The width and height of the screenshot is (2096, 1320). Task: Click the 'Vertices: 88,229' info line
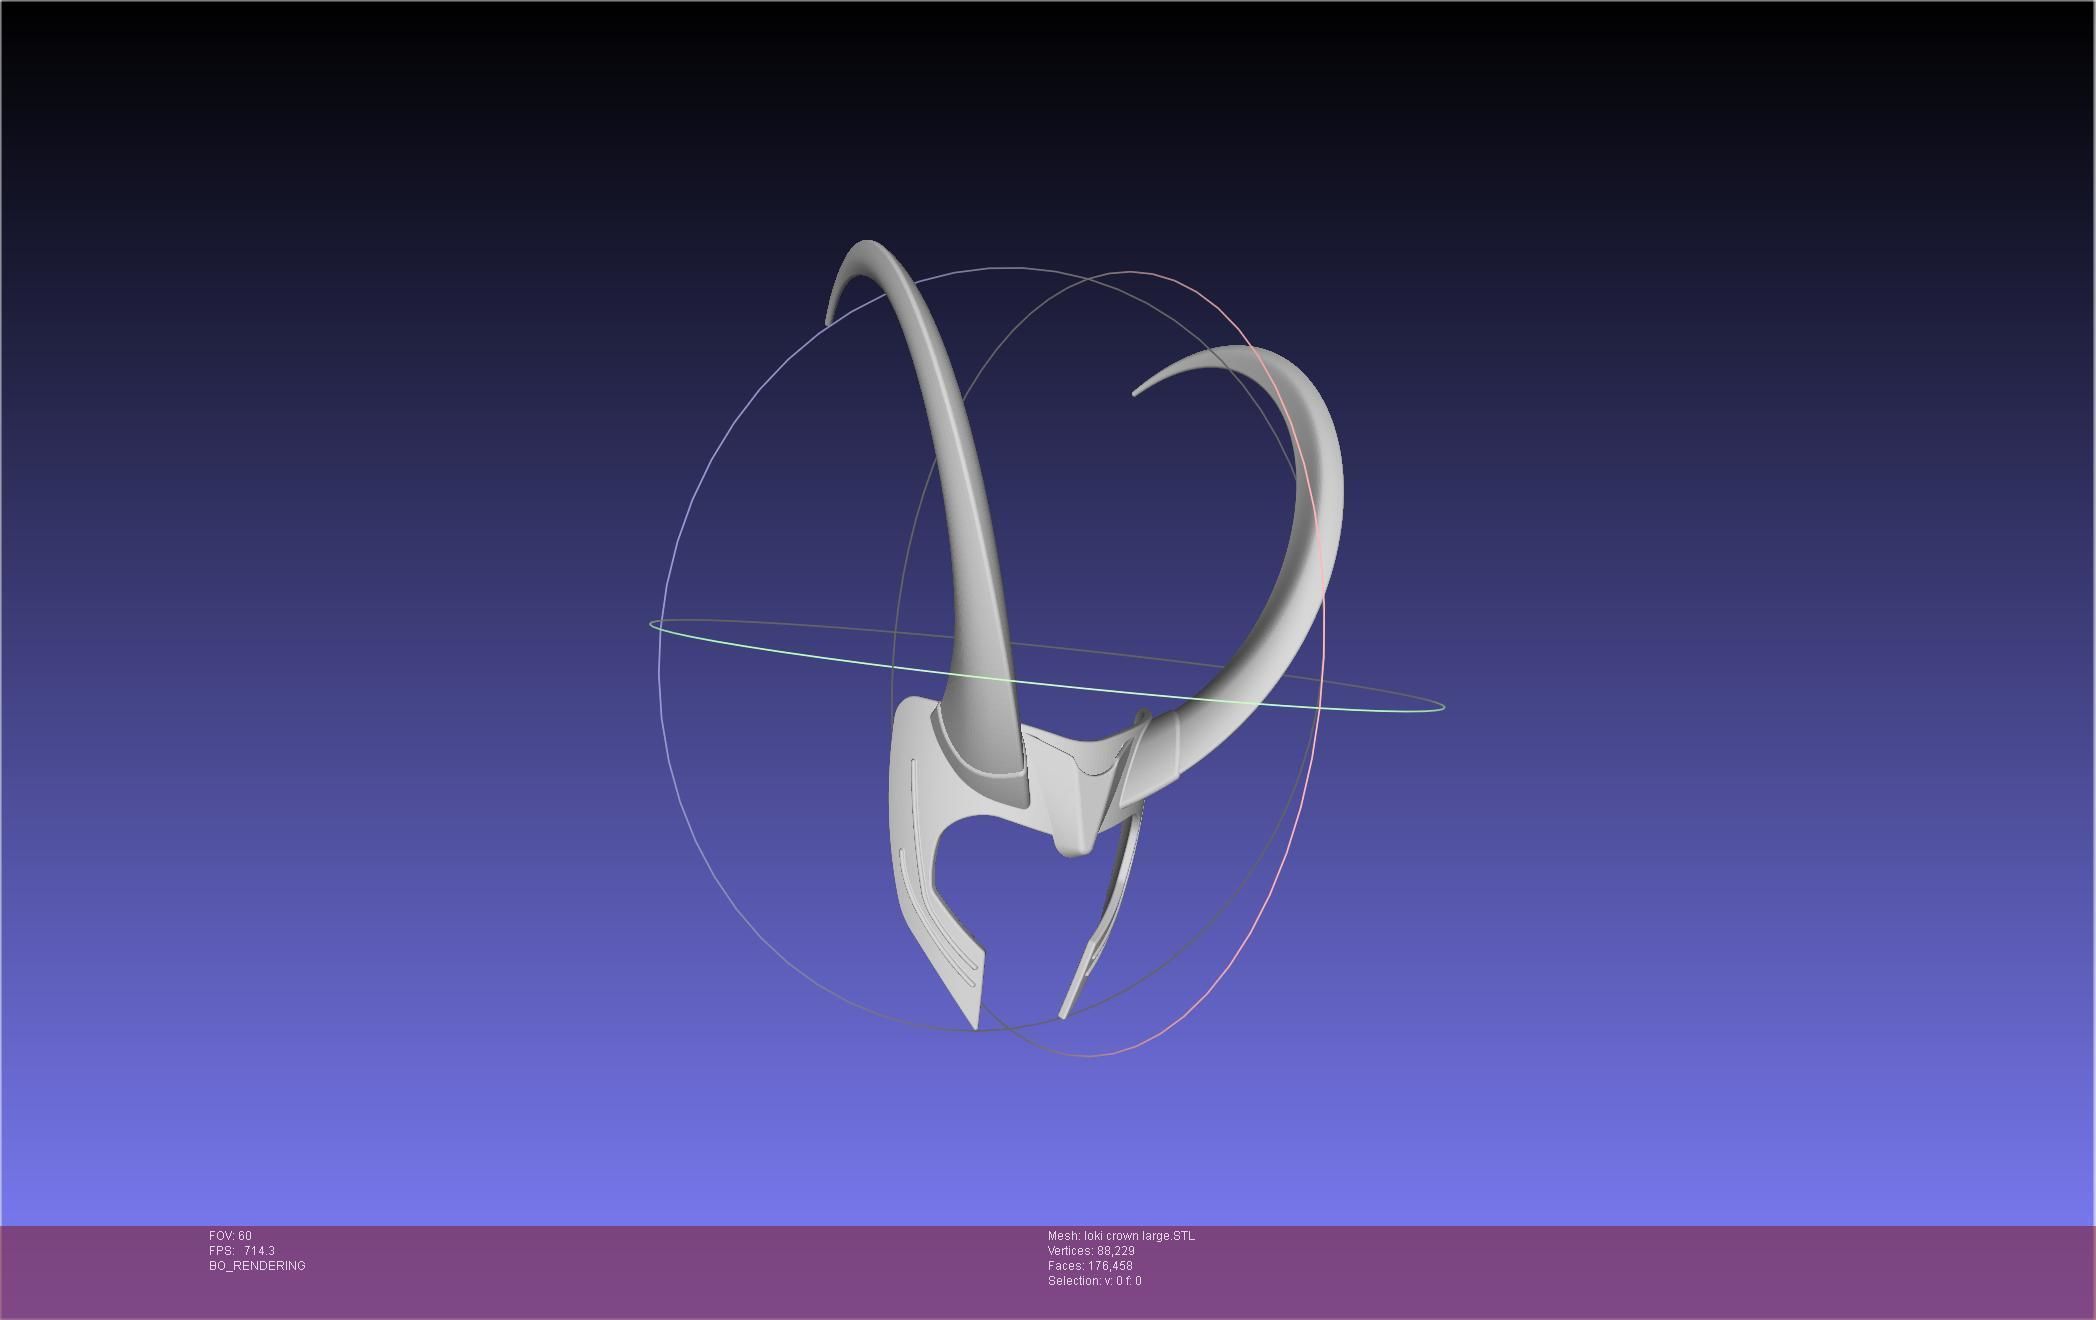point(1091,1251)
